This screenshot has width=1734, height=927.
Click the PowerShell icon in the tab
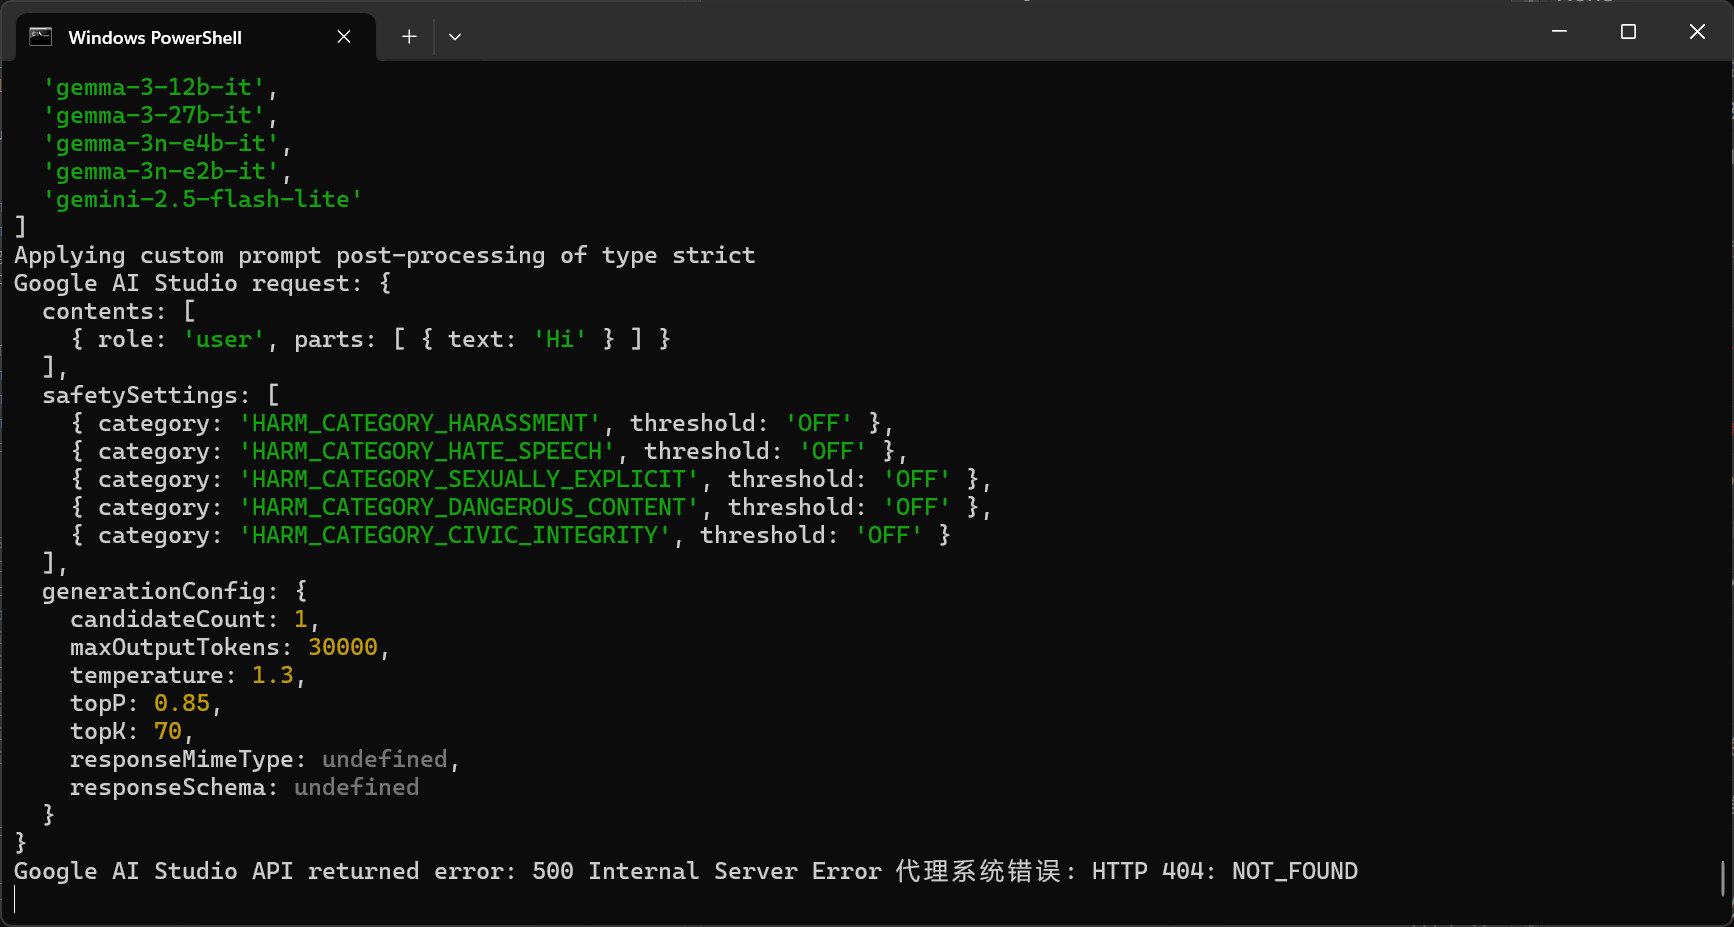(41, 37)
